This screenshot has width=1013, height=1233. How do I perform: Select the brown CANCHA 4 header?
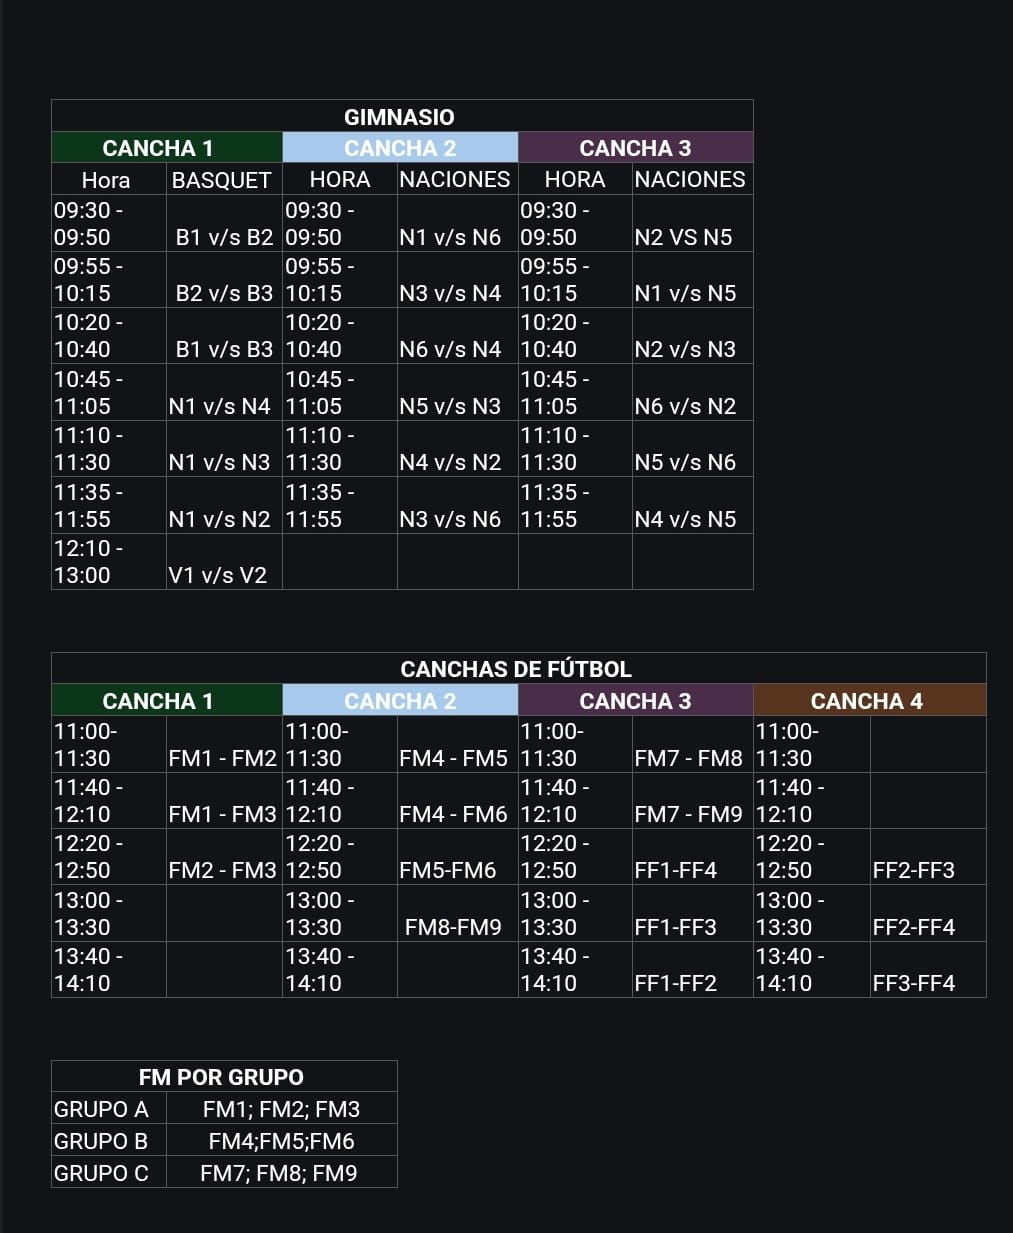pos(867,701)
